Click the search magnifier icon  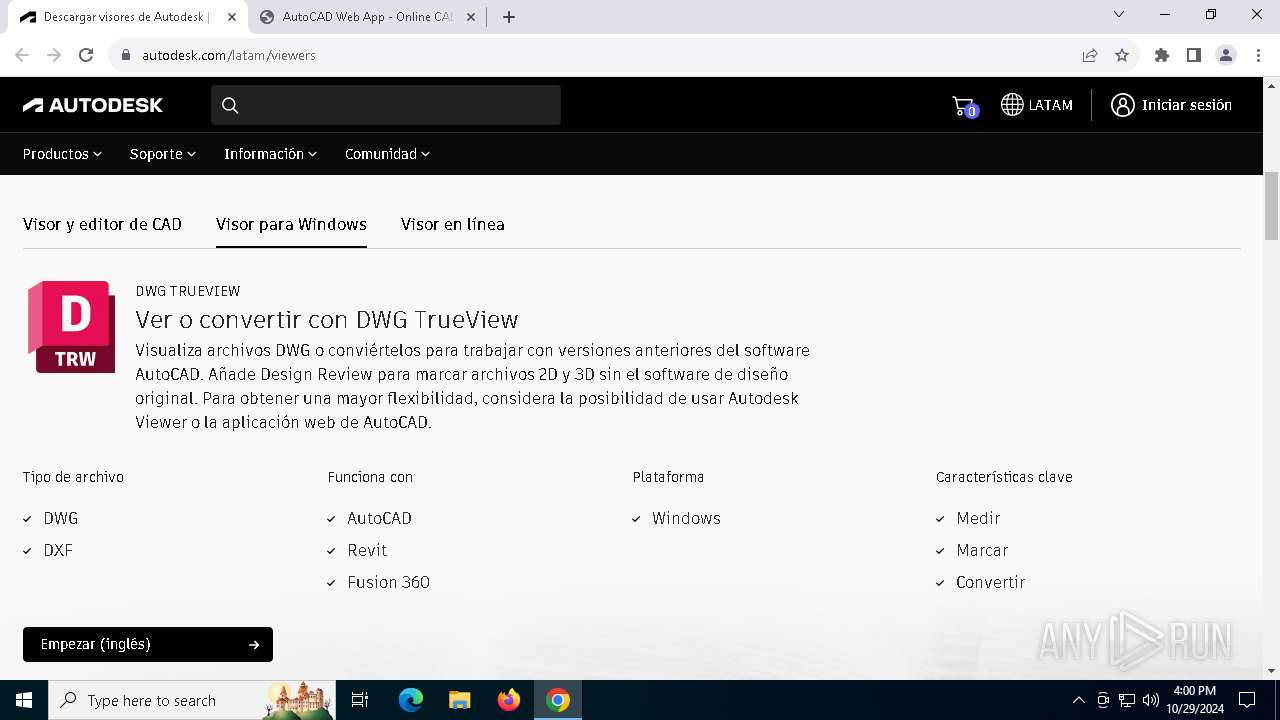[x=230, y=105]
